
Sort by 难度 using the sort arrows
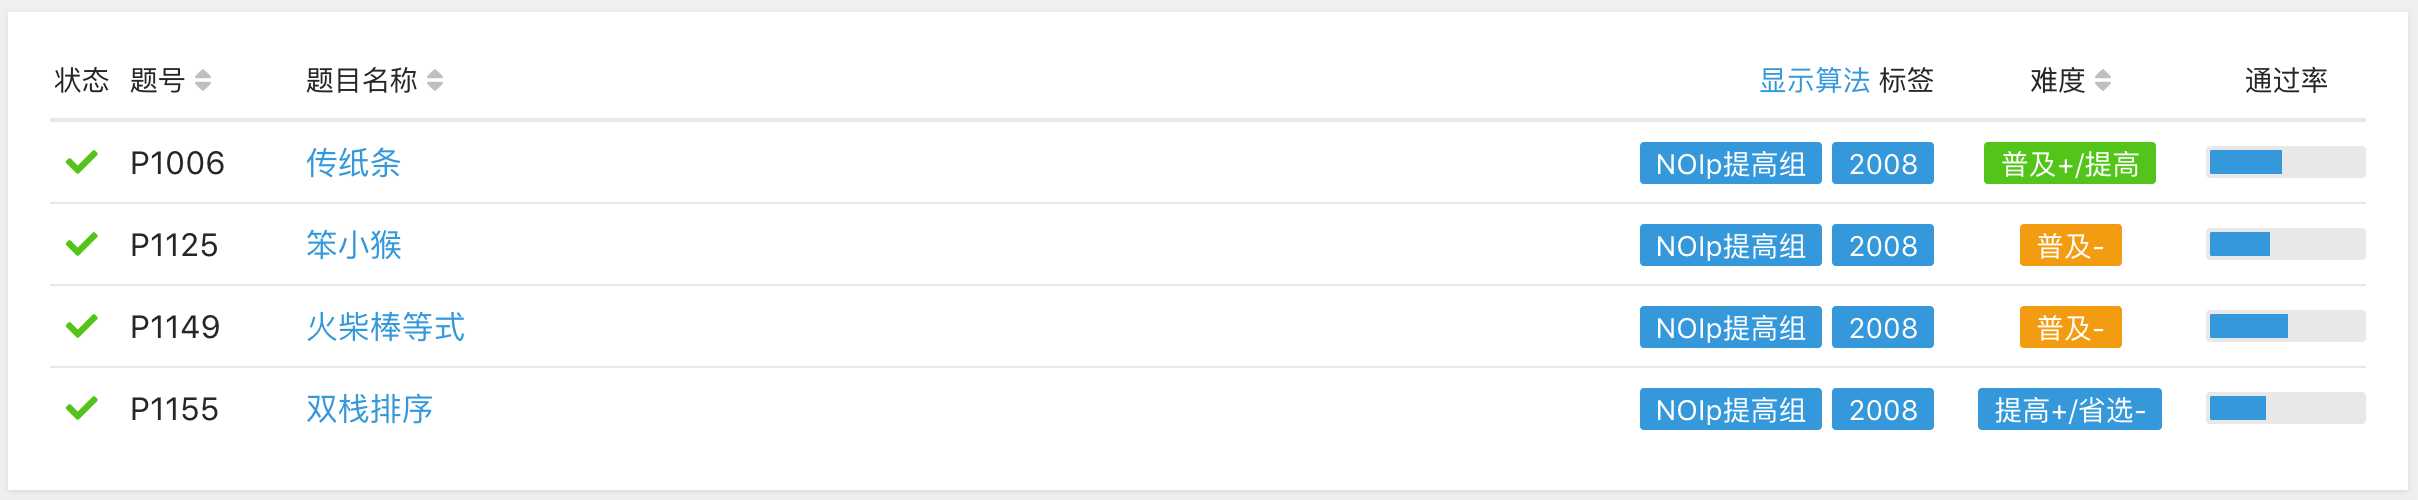point(2103,80)
